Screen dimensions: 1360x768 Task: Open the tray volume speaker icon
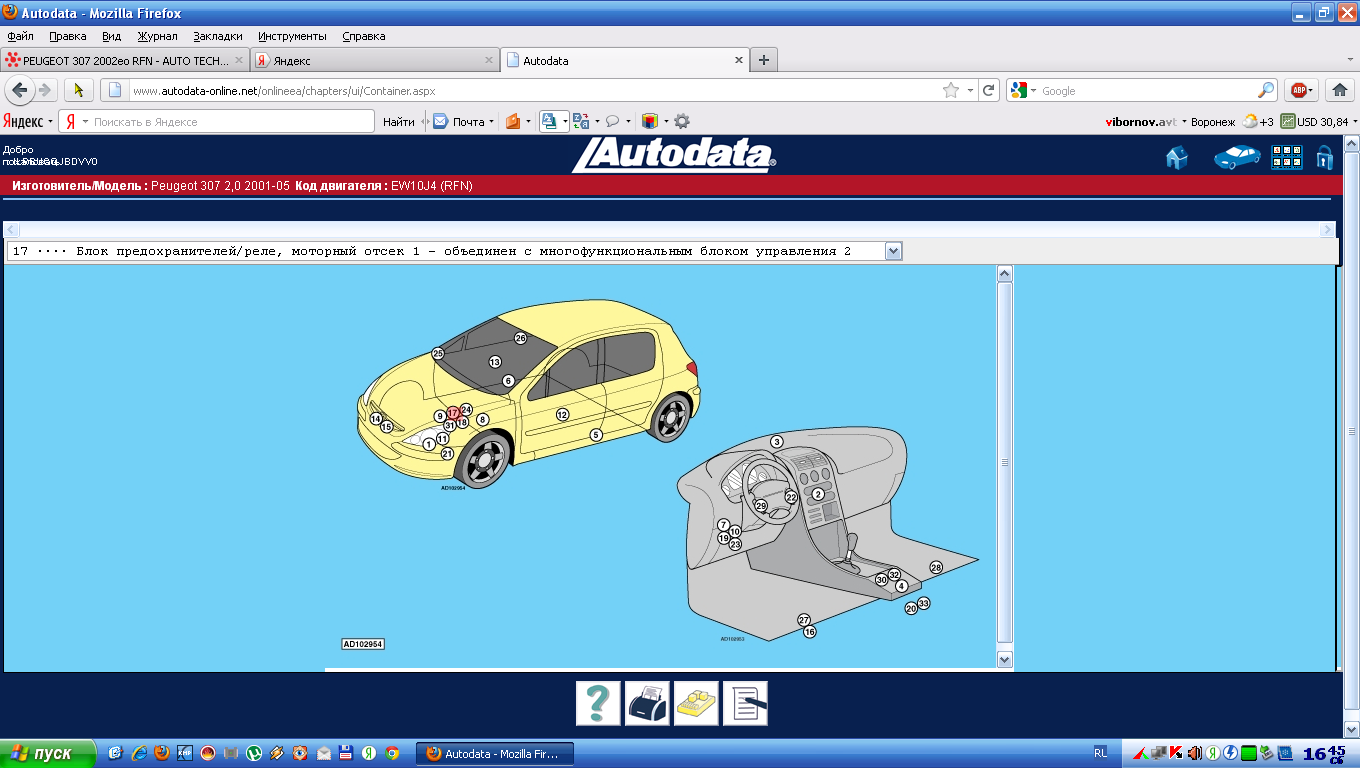pos(1194,753)
